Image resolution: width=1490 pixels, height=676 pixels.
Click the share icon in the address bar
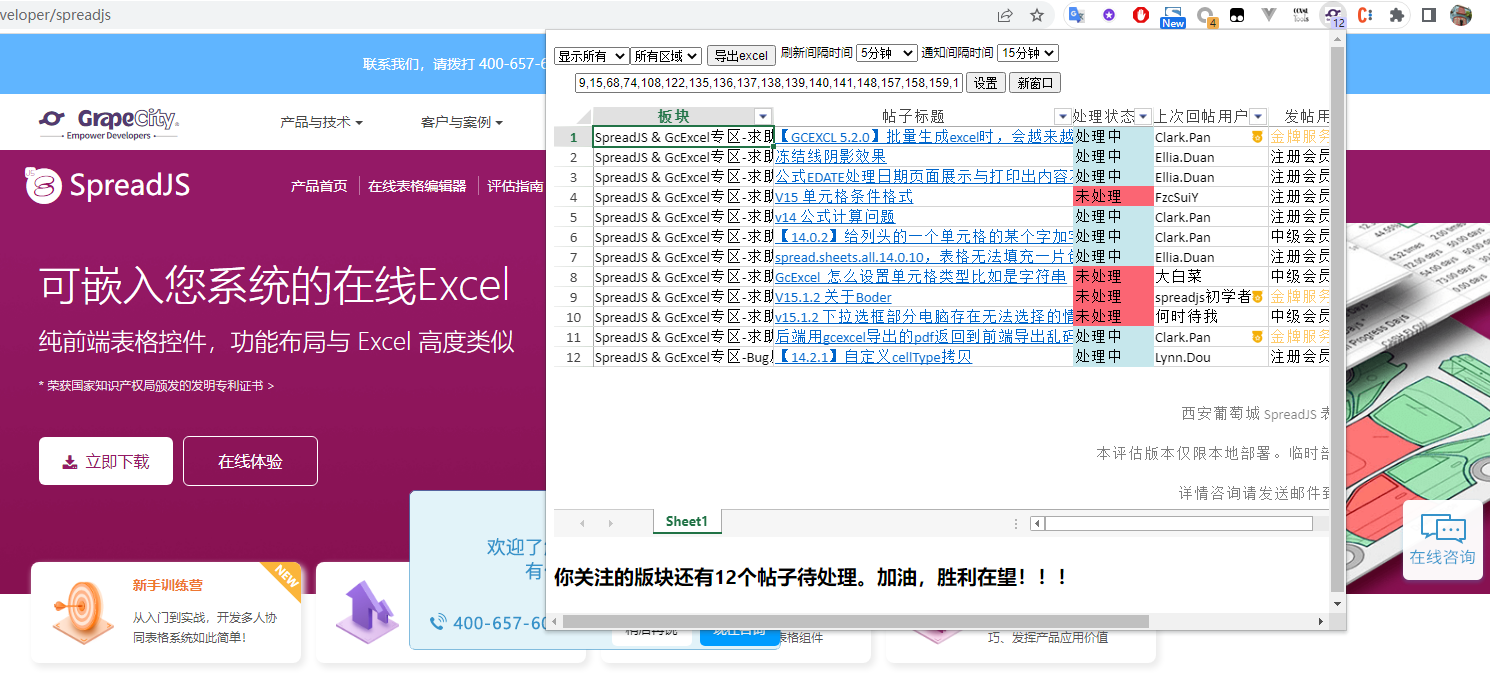click(x=1004, y=15)
